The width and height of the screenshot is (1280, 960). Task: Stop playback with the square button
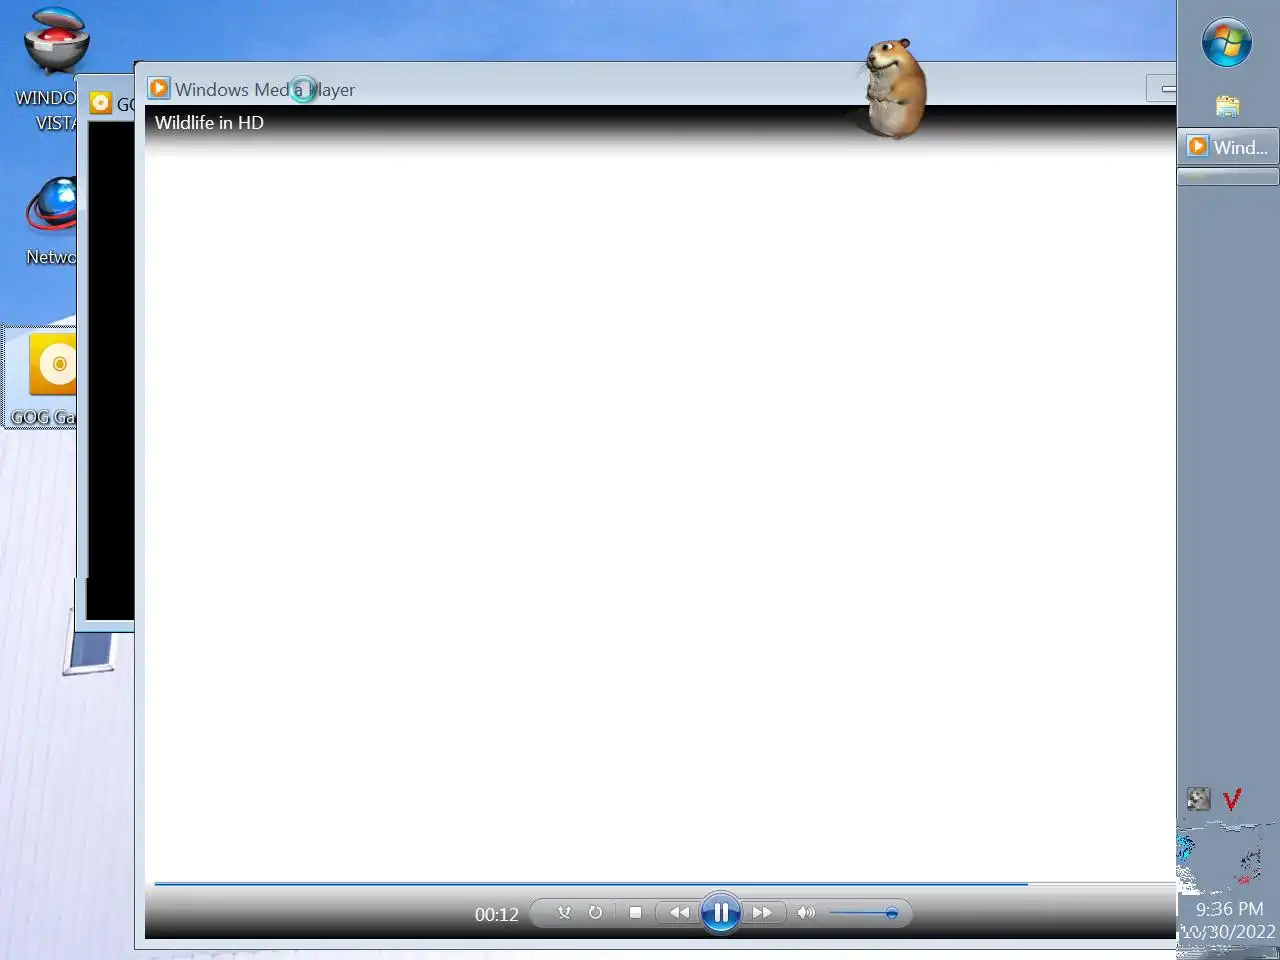click(635, 912)
